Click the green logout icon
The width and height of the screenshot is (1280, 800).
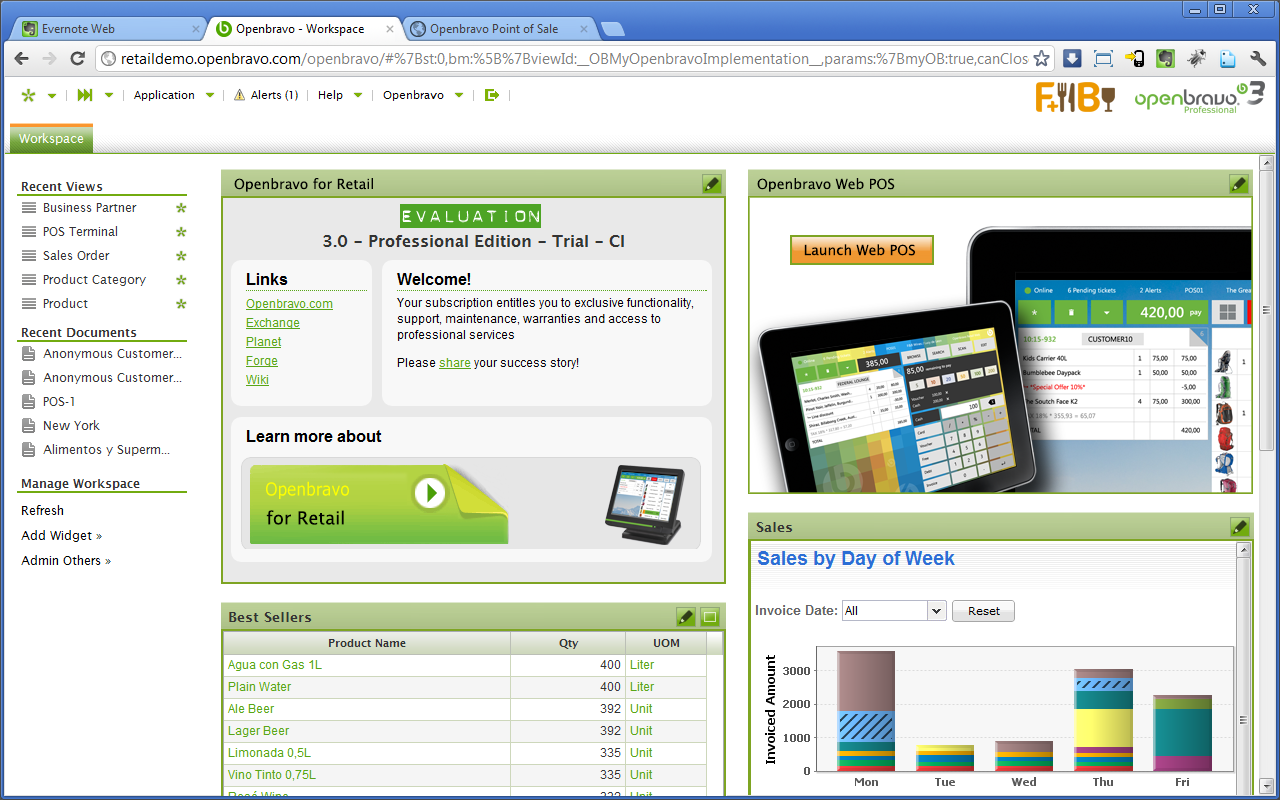(x=491, y=95)
